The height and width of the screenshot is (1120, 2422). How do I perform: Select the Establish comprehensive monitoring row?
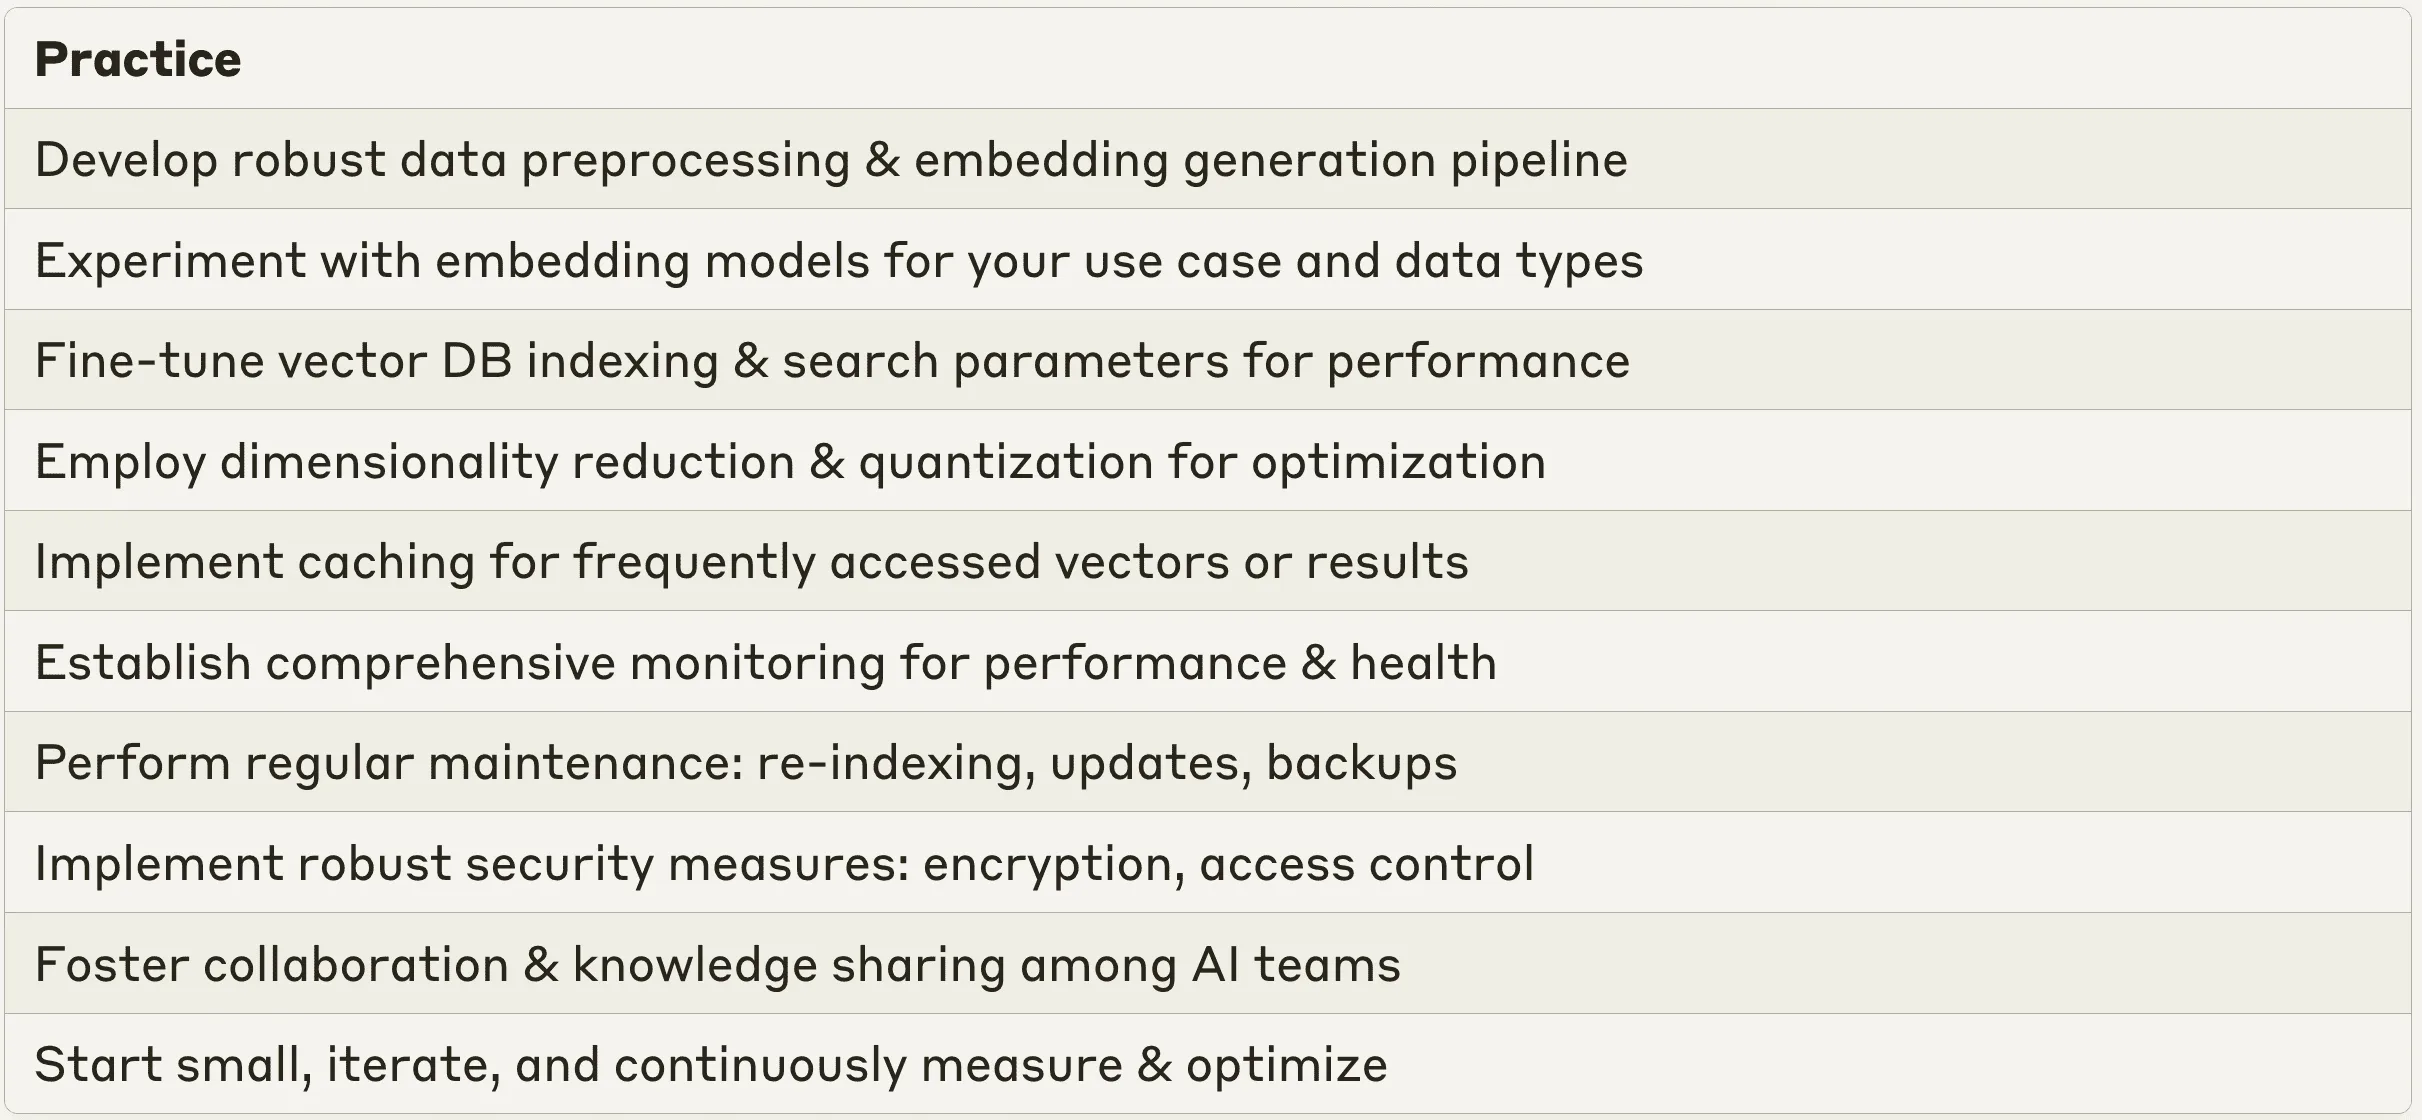point(1208,662)
